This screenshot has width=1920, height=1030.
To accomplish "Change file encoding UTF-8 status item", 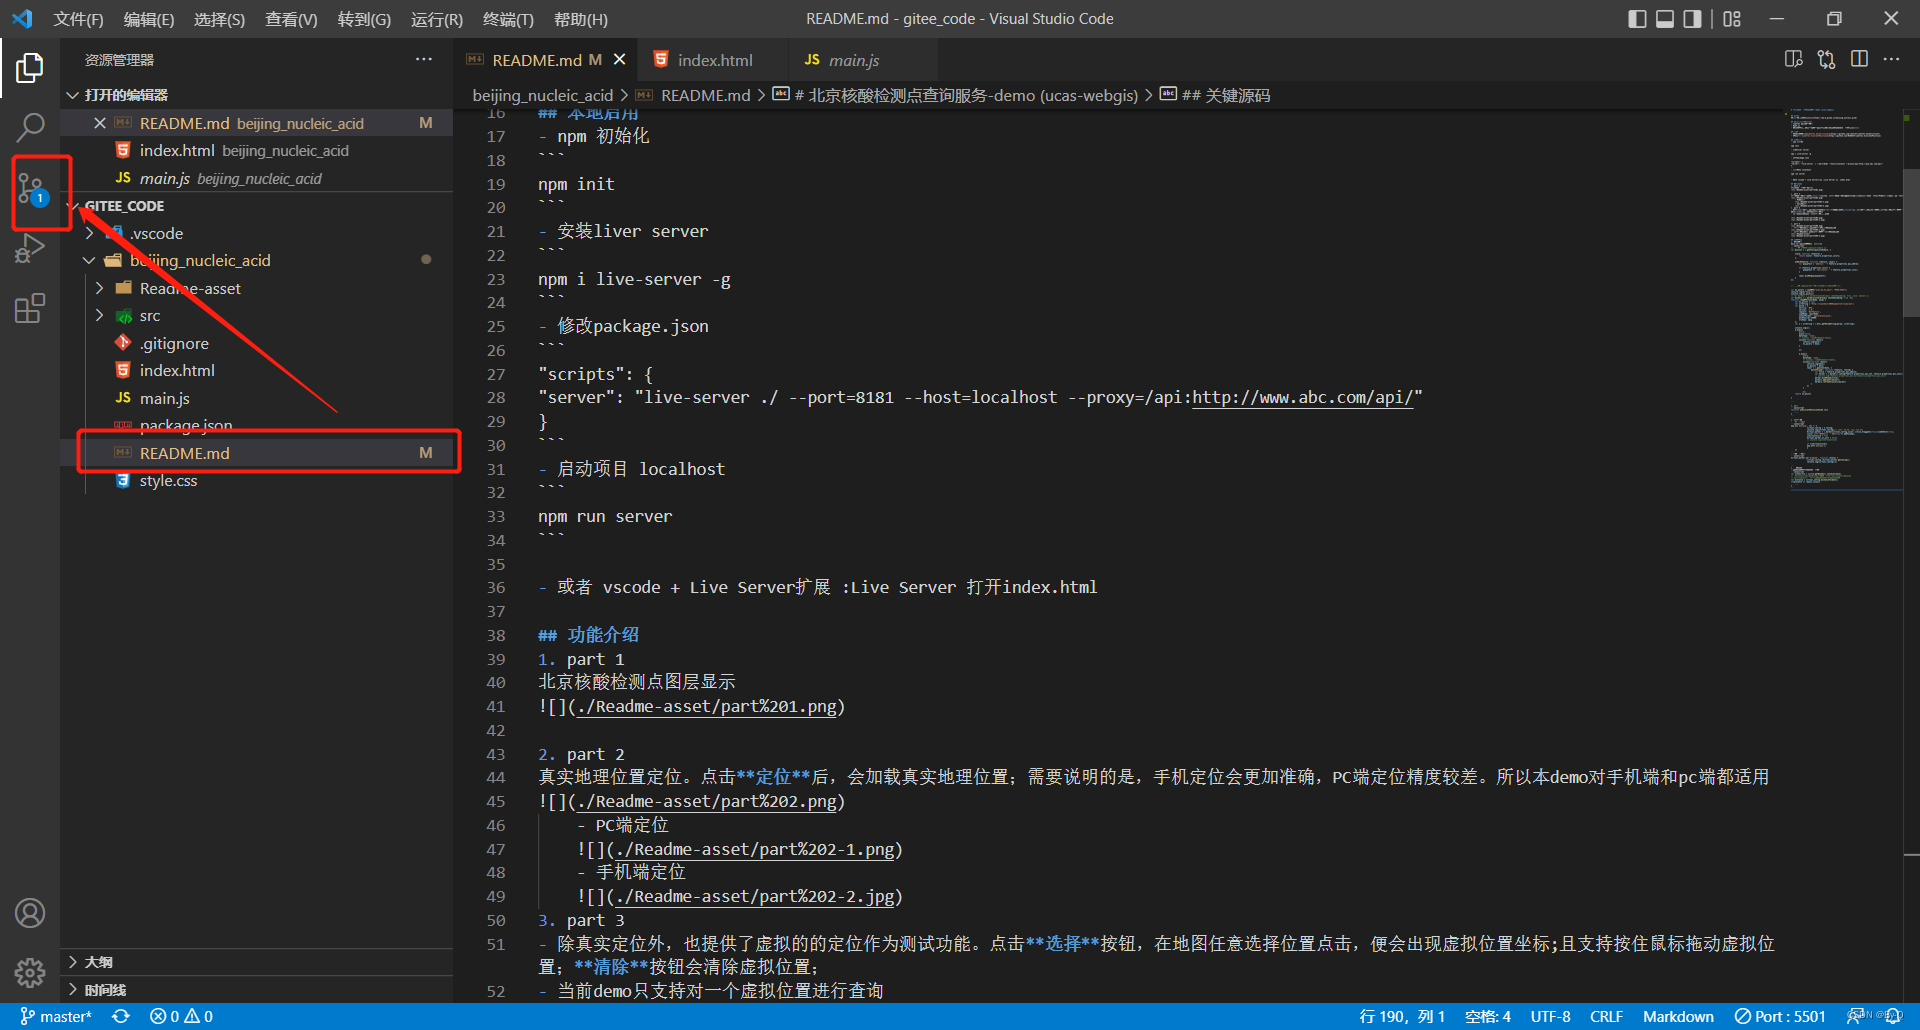I will (x=1550, y=1016).
